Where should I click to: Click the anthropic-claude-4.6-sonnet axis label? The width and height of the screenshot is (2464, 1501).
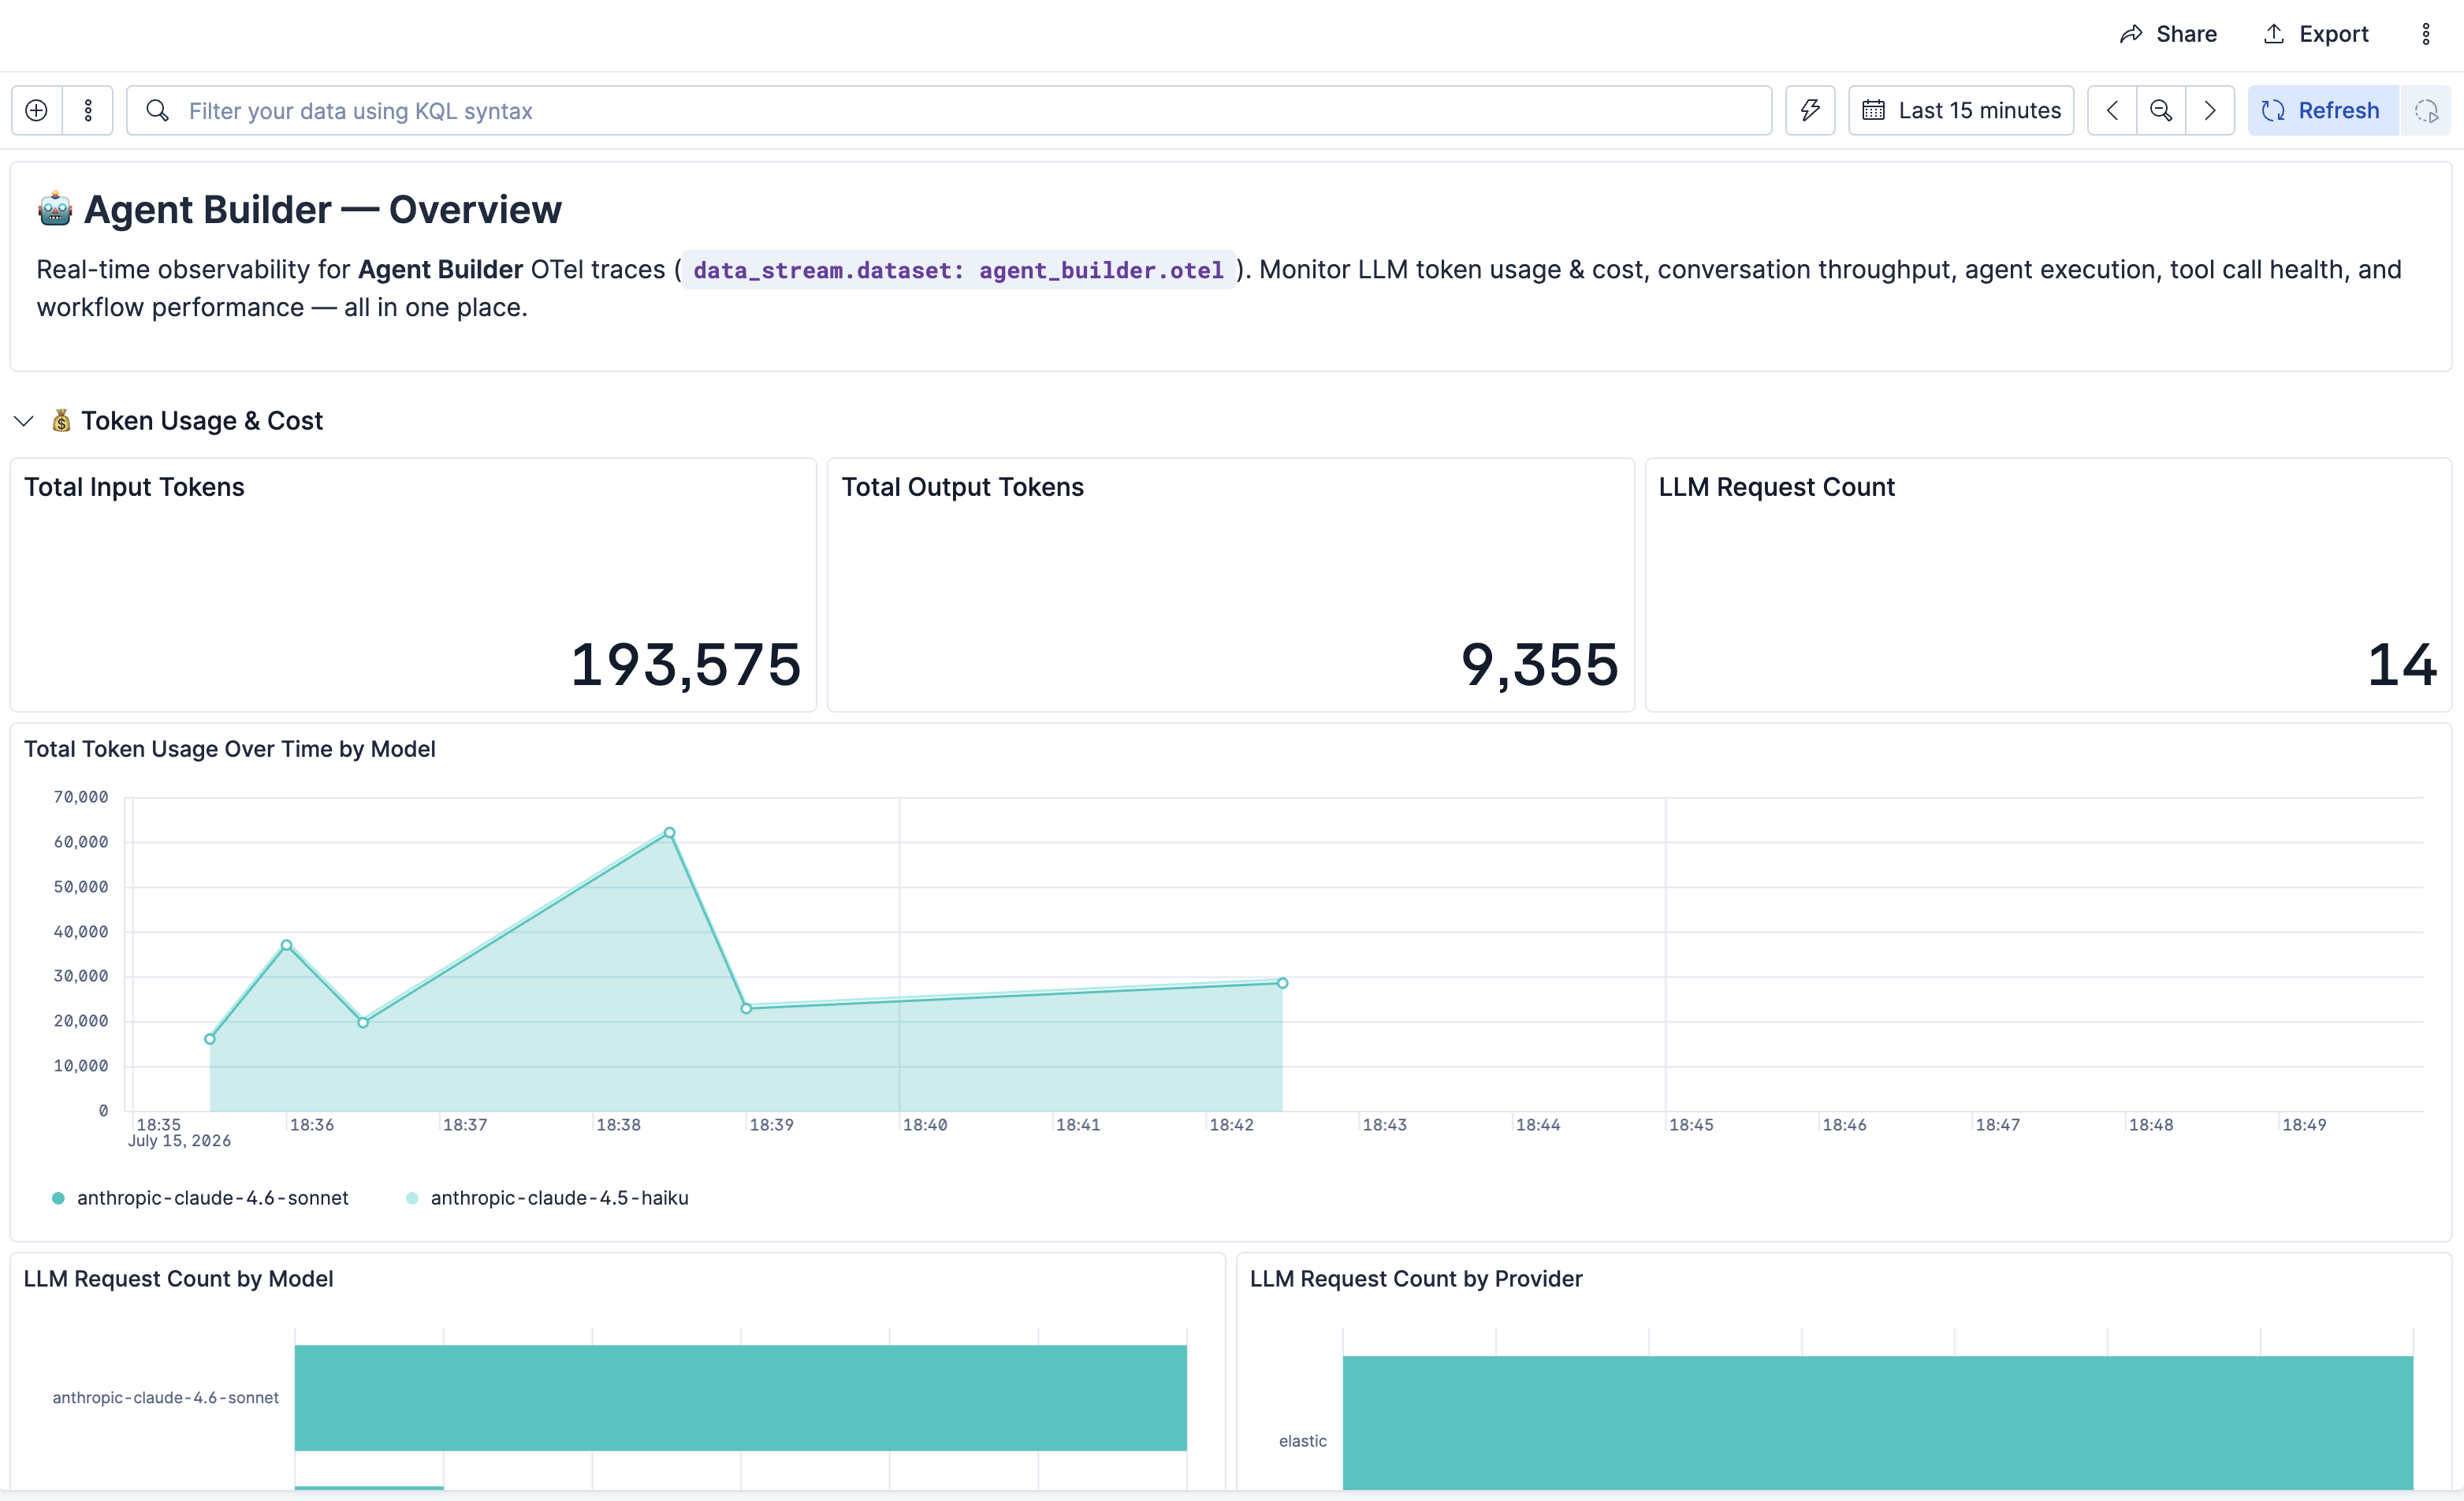point(165,1398)
